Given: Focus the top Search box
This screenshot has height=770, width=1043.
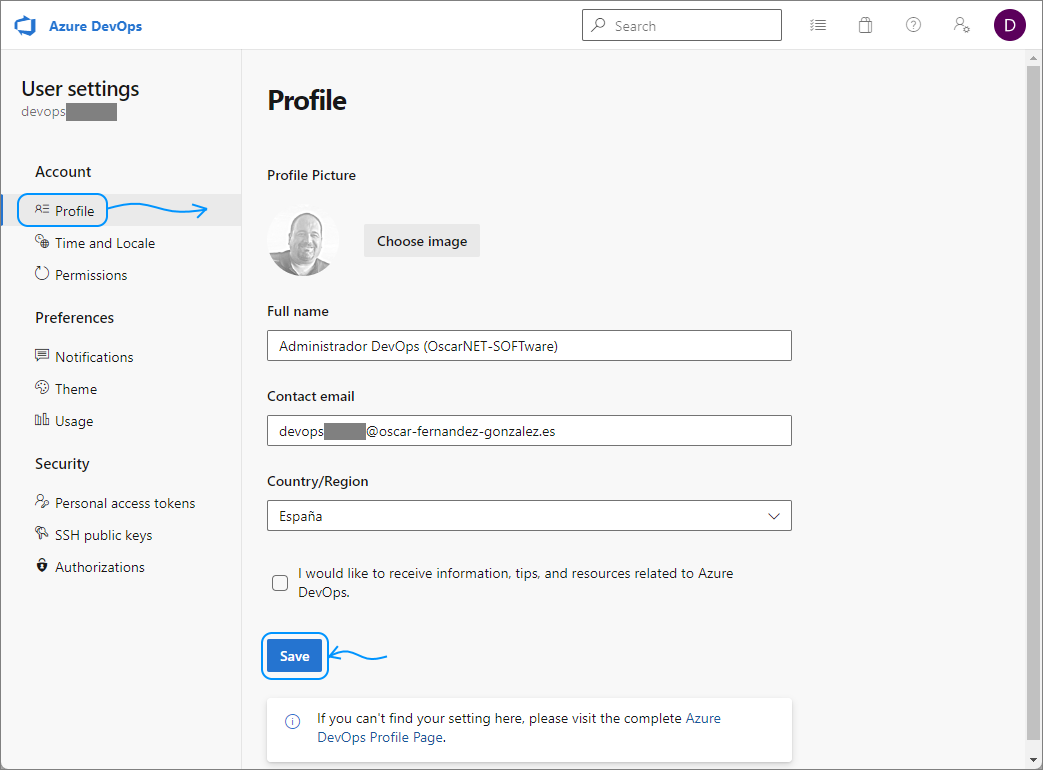Looking at the screenshot, I should pyautogui.click(x=682, y=25).
